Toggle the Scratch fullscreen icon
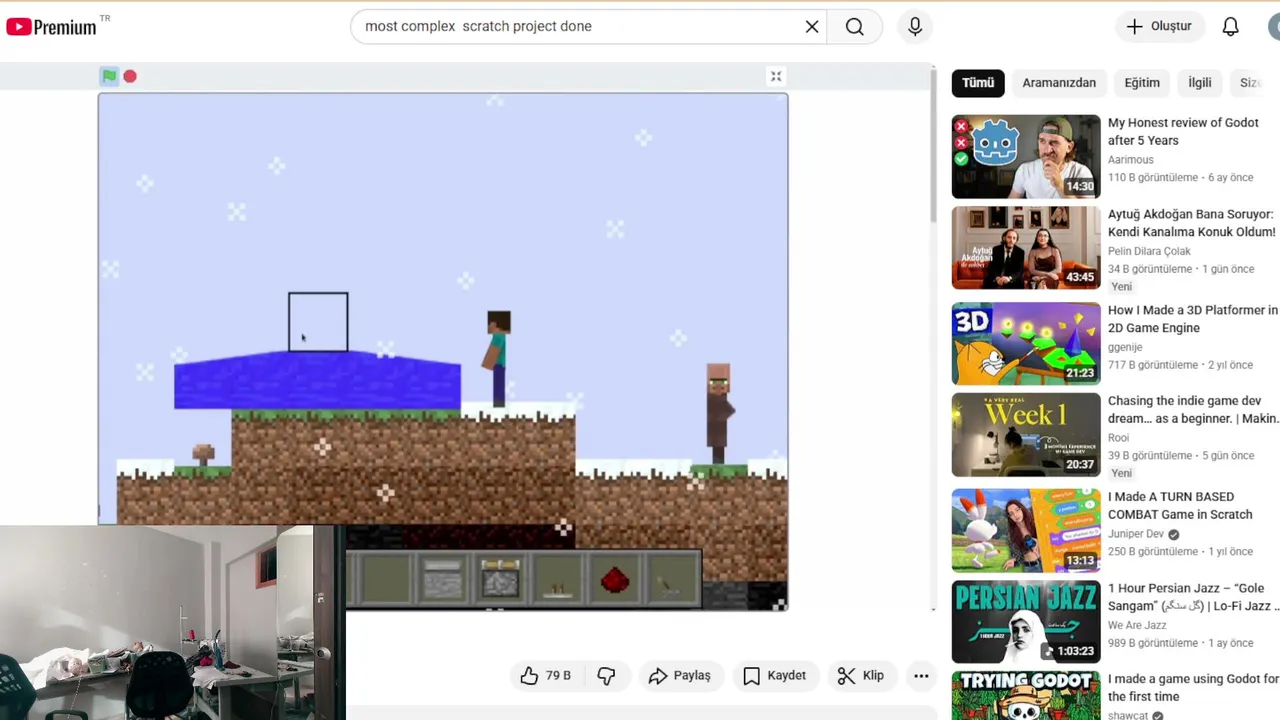 point(776,76)
